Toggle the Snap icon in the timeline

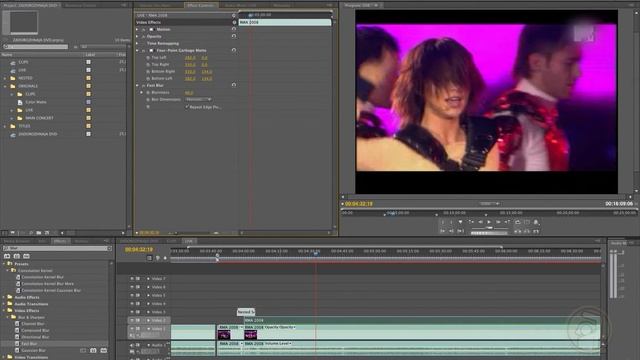149,258
